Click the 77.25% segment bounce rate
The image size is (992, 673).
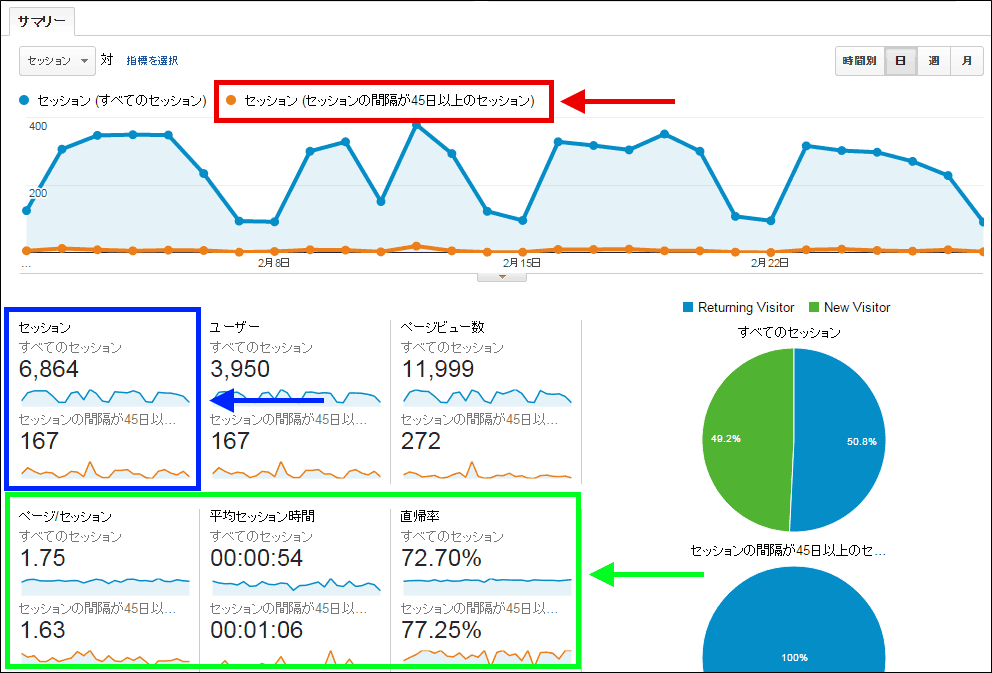[442, 630]
